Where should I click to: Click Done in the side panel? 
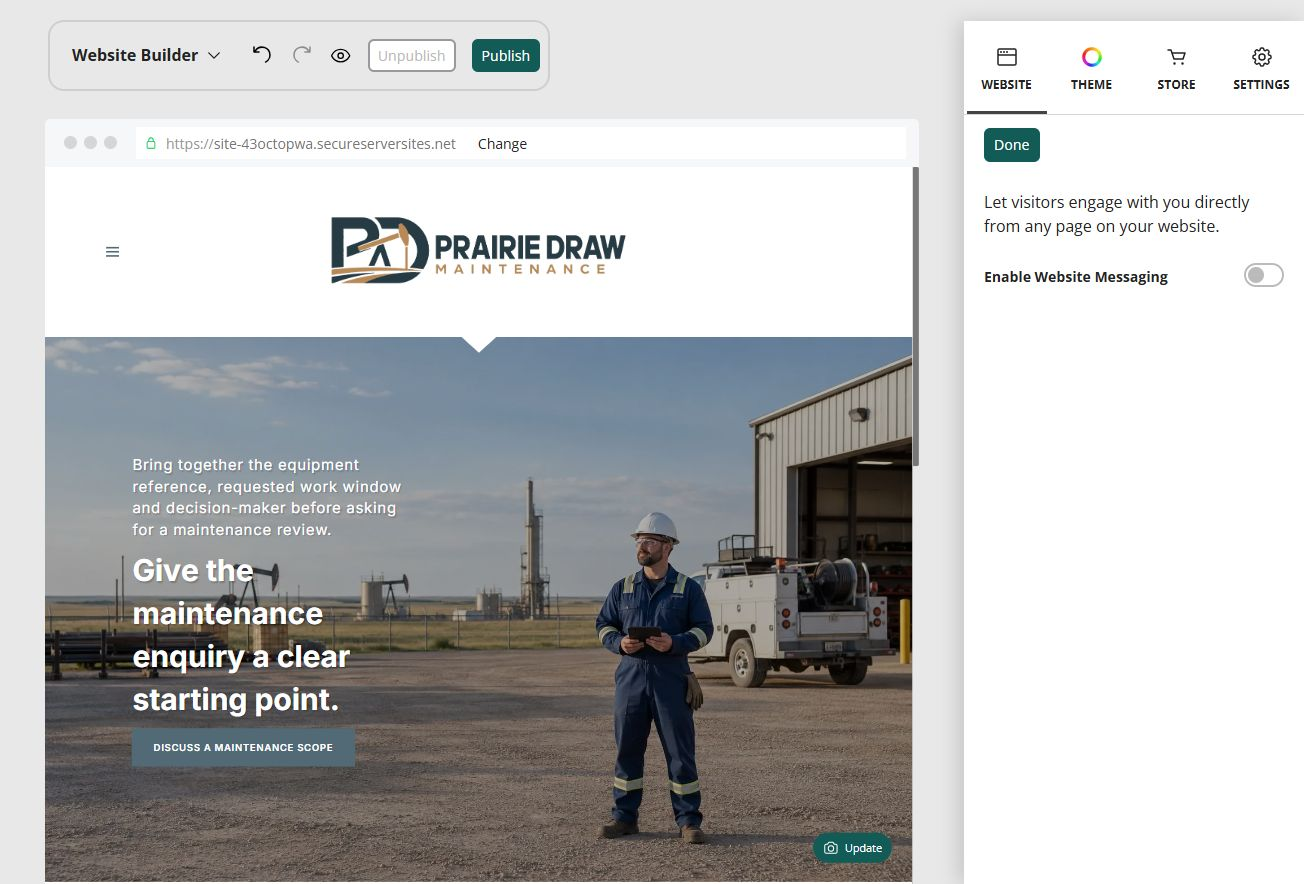(x=1012, y=145)
